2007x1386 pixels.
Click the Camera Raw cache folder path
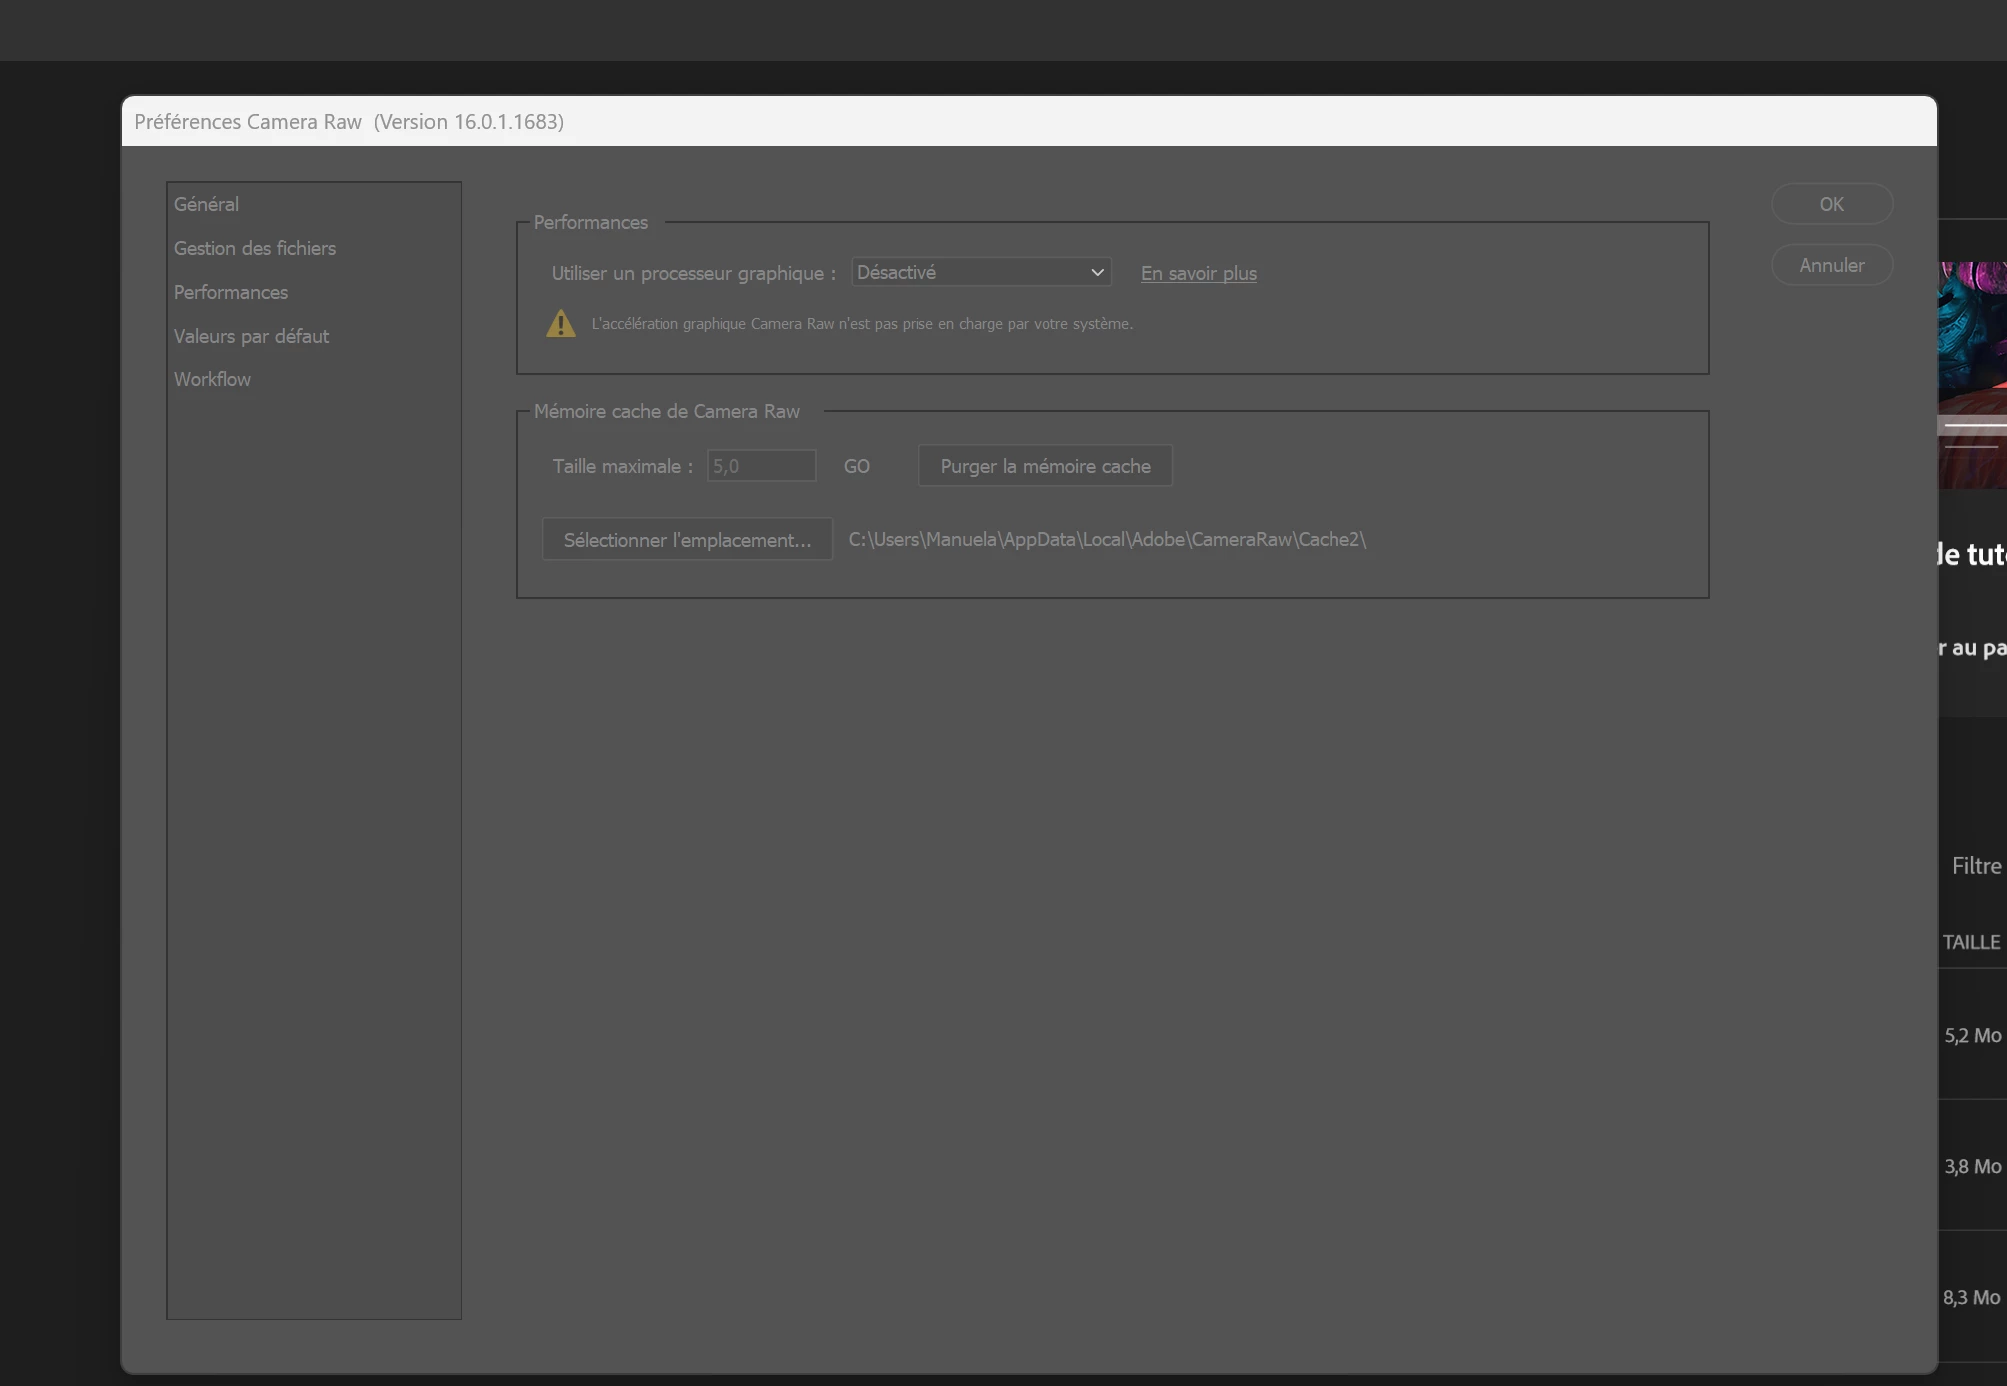(1106, 540)
